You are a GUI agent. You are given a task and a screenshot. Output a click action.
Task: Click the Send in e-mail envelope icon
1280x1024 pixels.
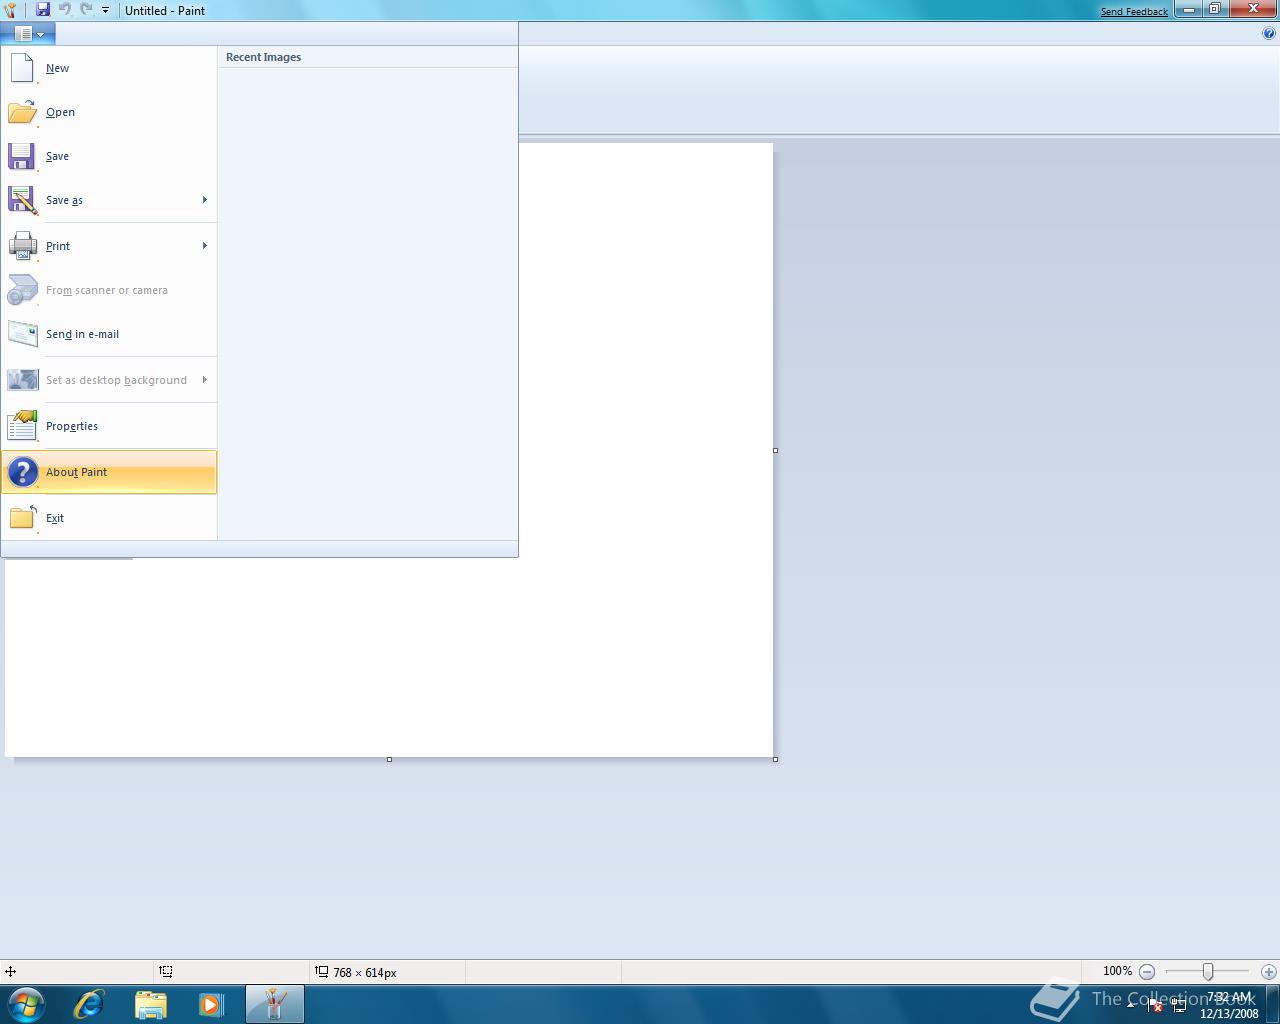(x=22, y=334)
